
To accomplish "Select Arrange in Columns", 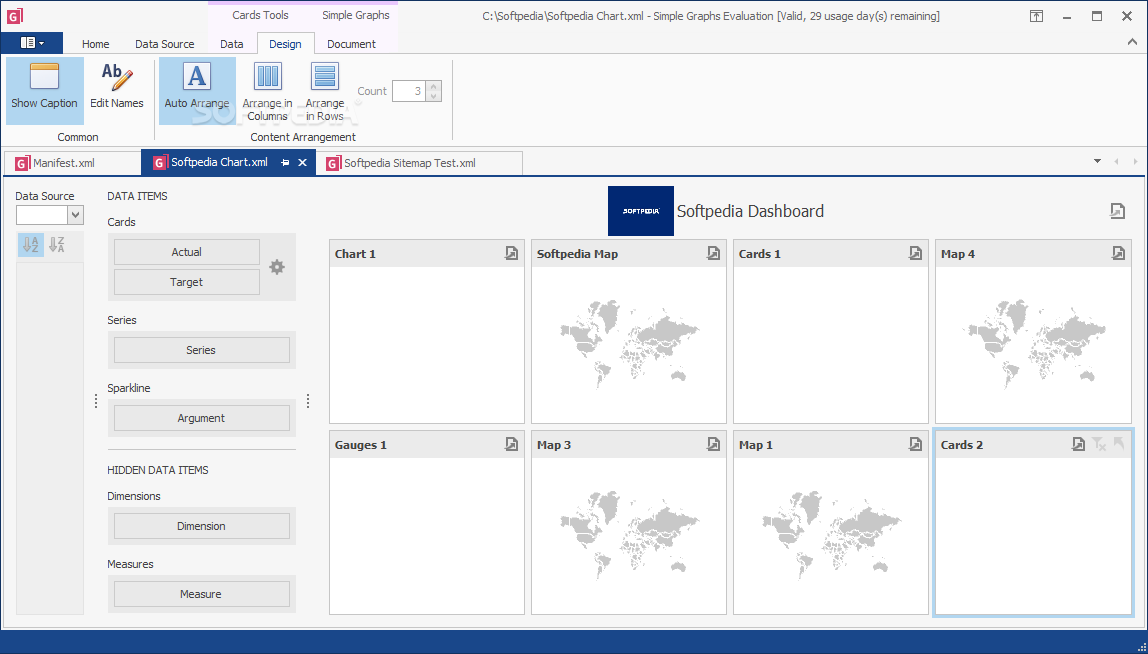I will (267, 91).
